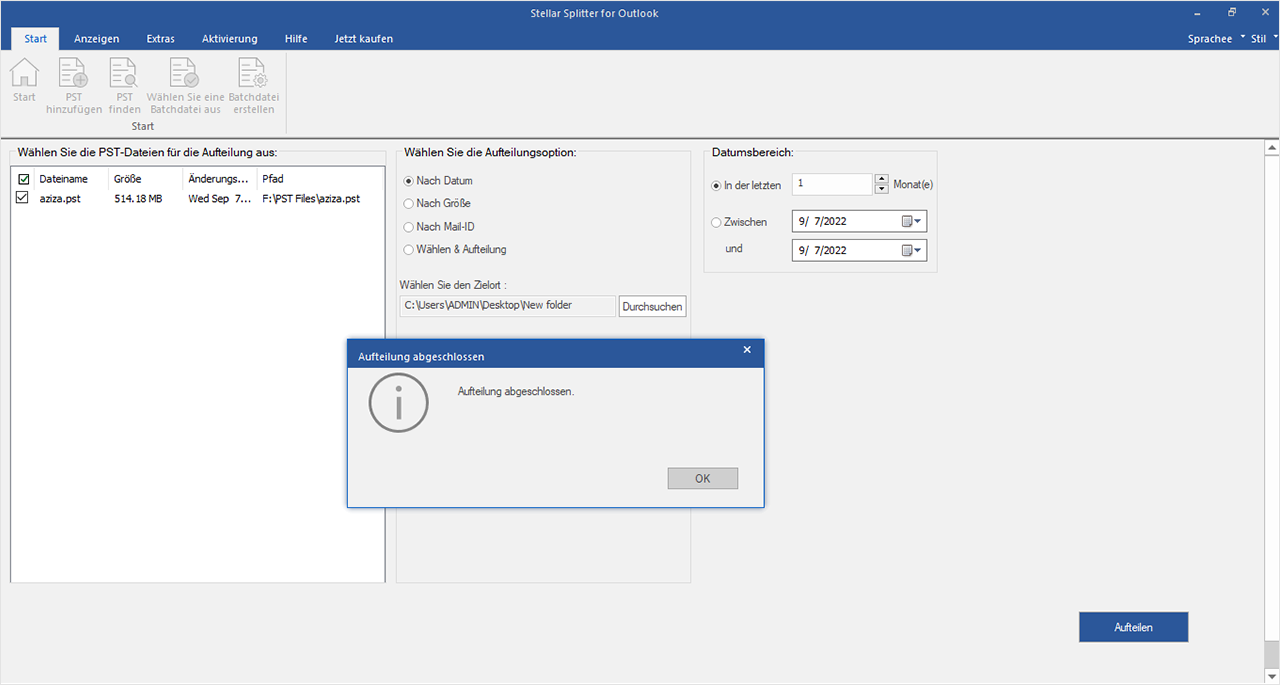Open the und end date picker dropdown
The height and width of the screenshot is (685, 1280).
pos(912,250)
